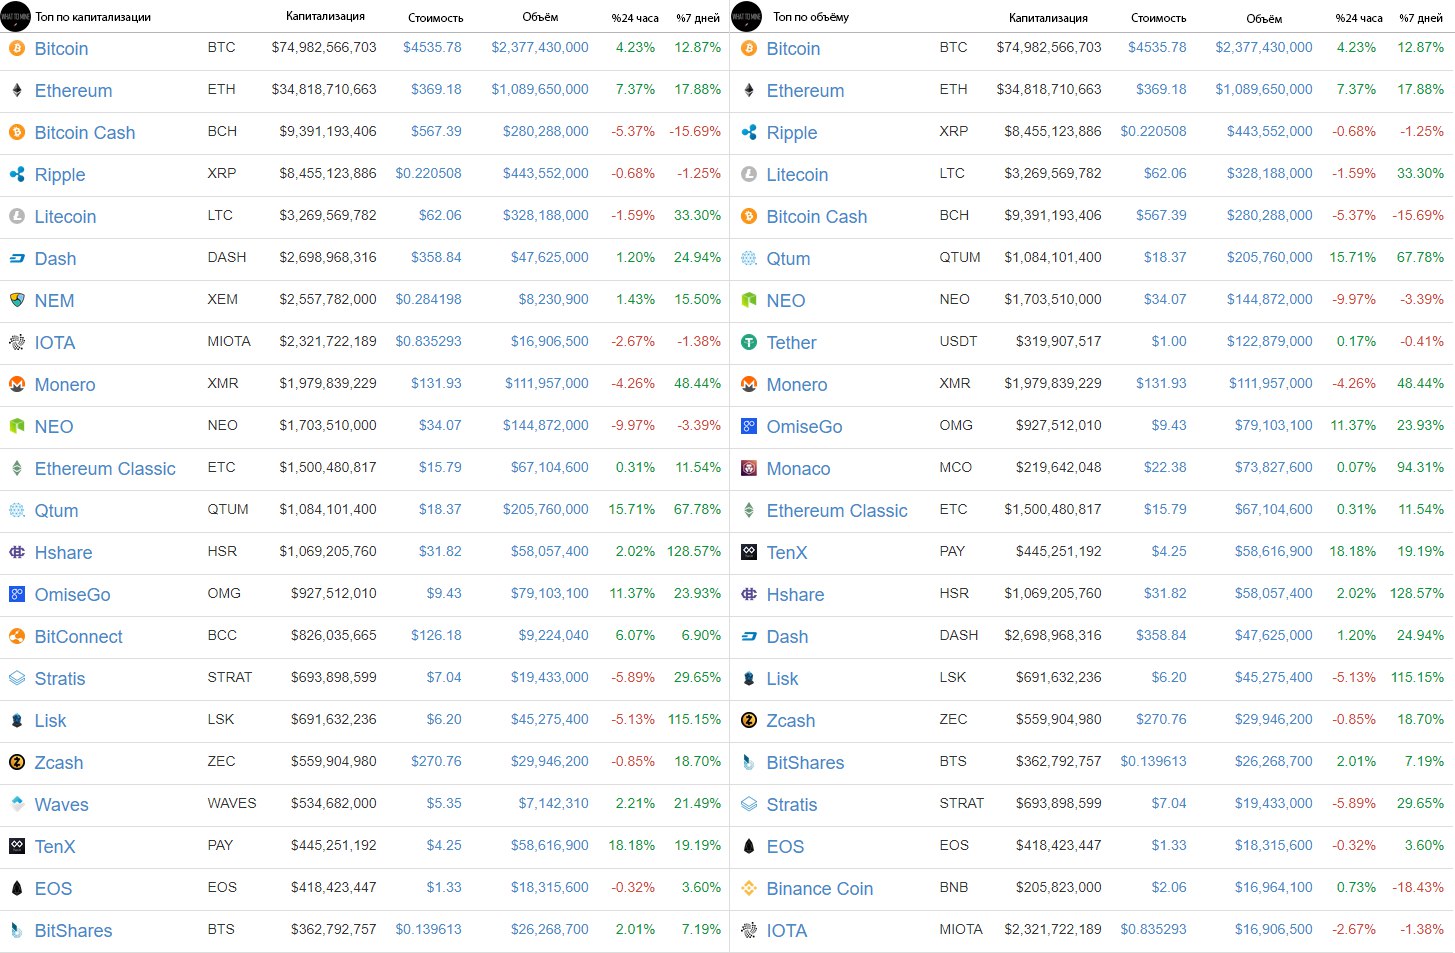
Task: Click the Waves icon in the left table
Action: click(17, 804)
